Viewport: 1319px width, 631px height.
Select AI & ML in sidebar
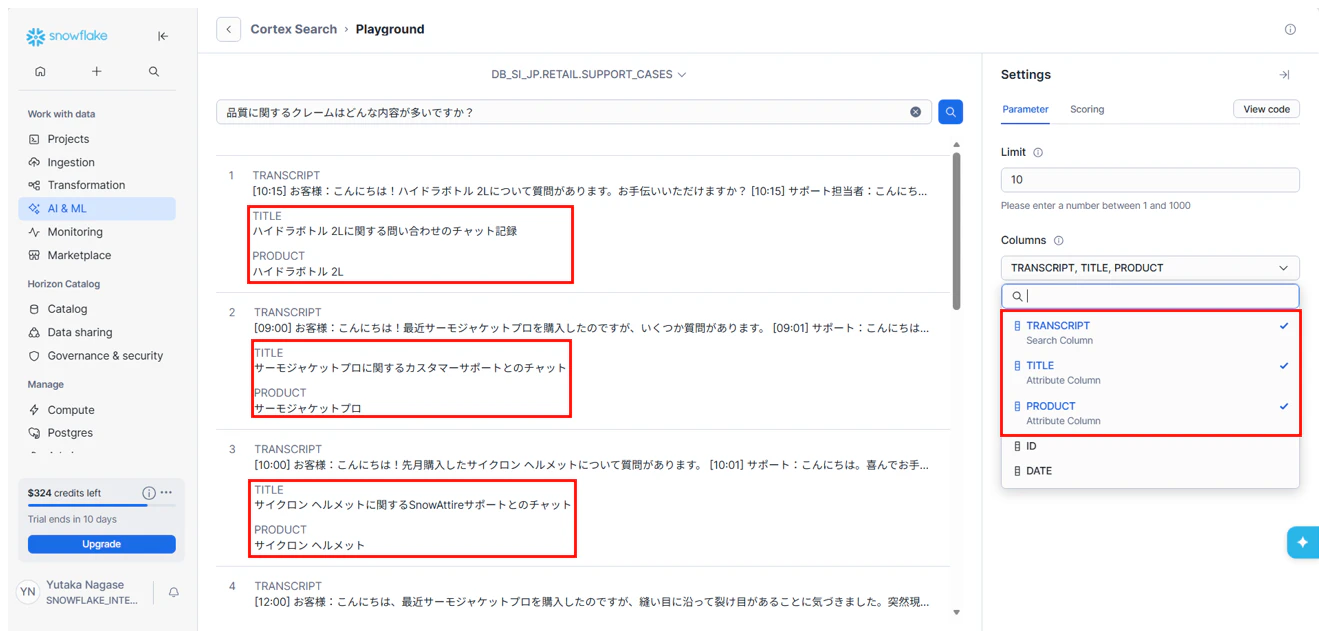97,208
